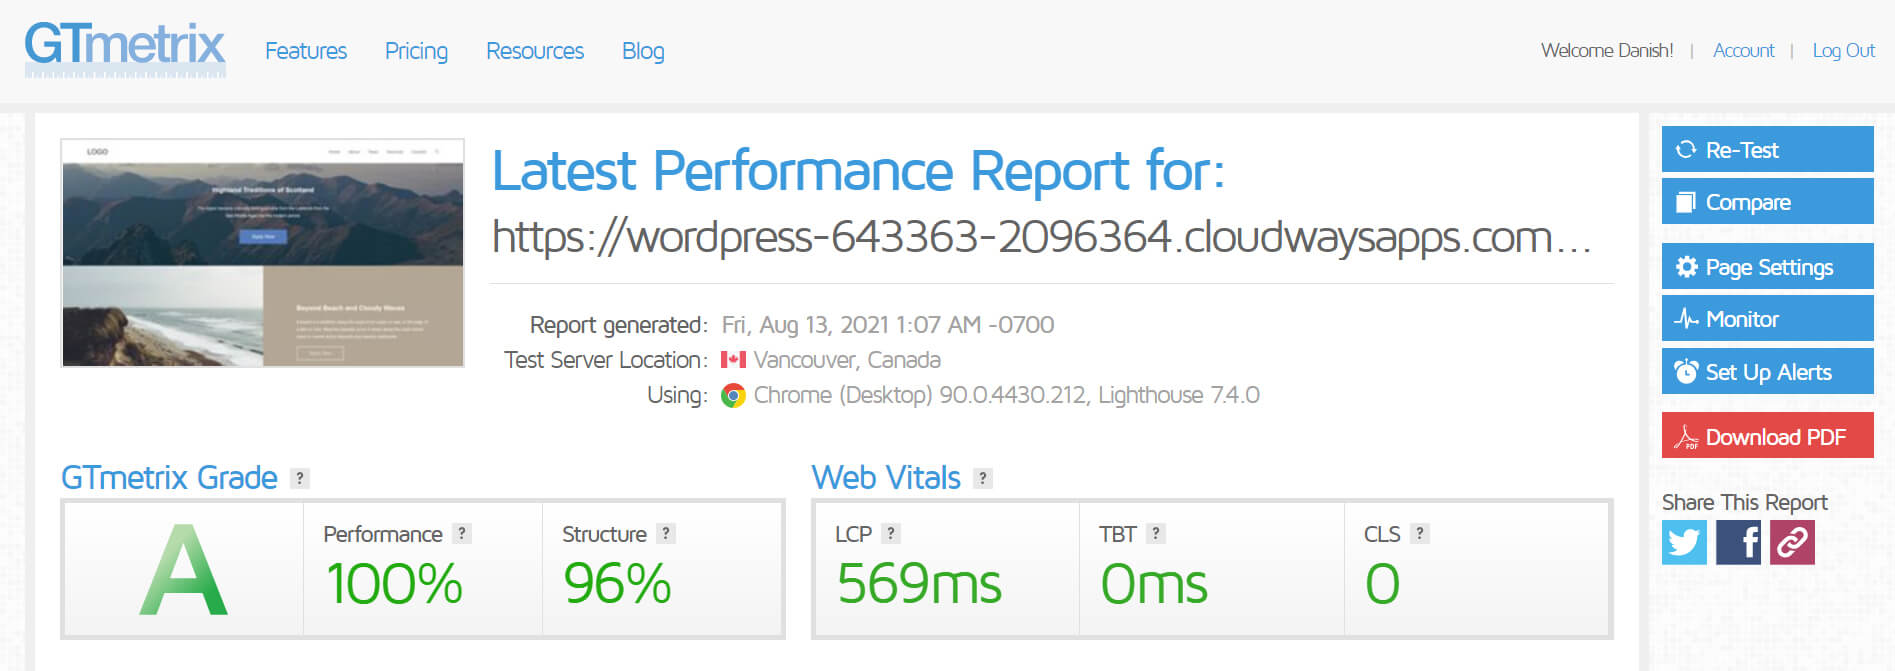Show help tooltip for Structure score
This screenshot has width=1895, height=671.
pyautogui.click(x=666, y=533)
